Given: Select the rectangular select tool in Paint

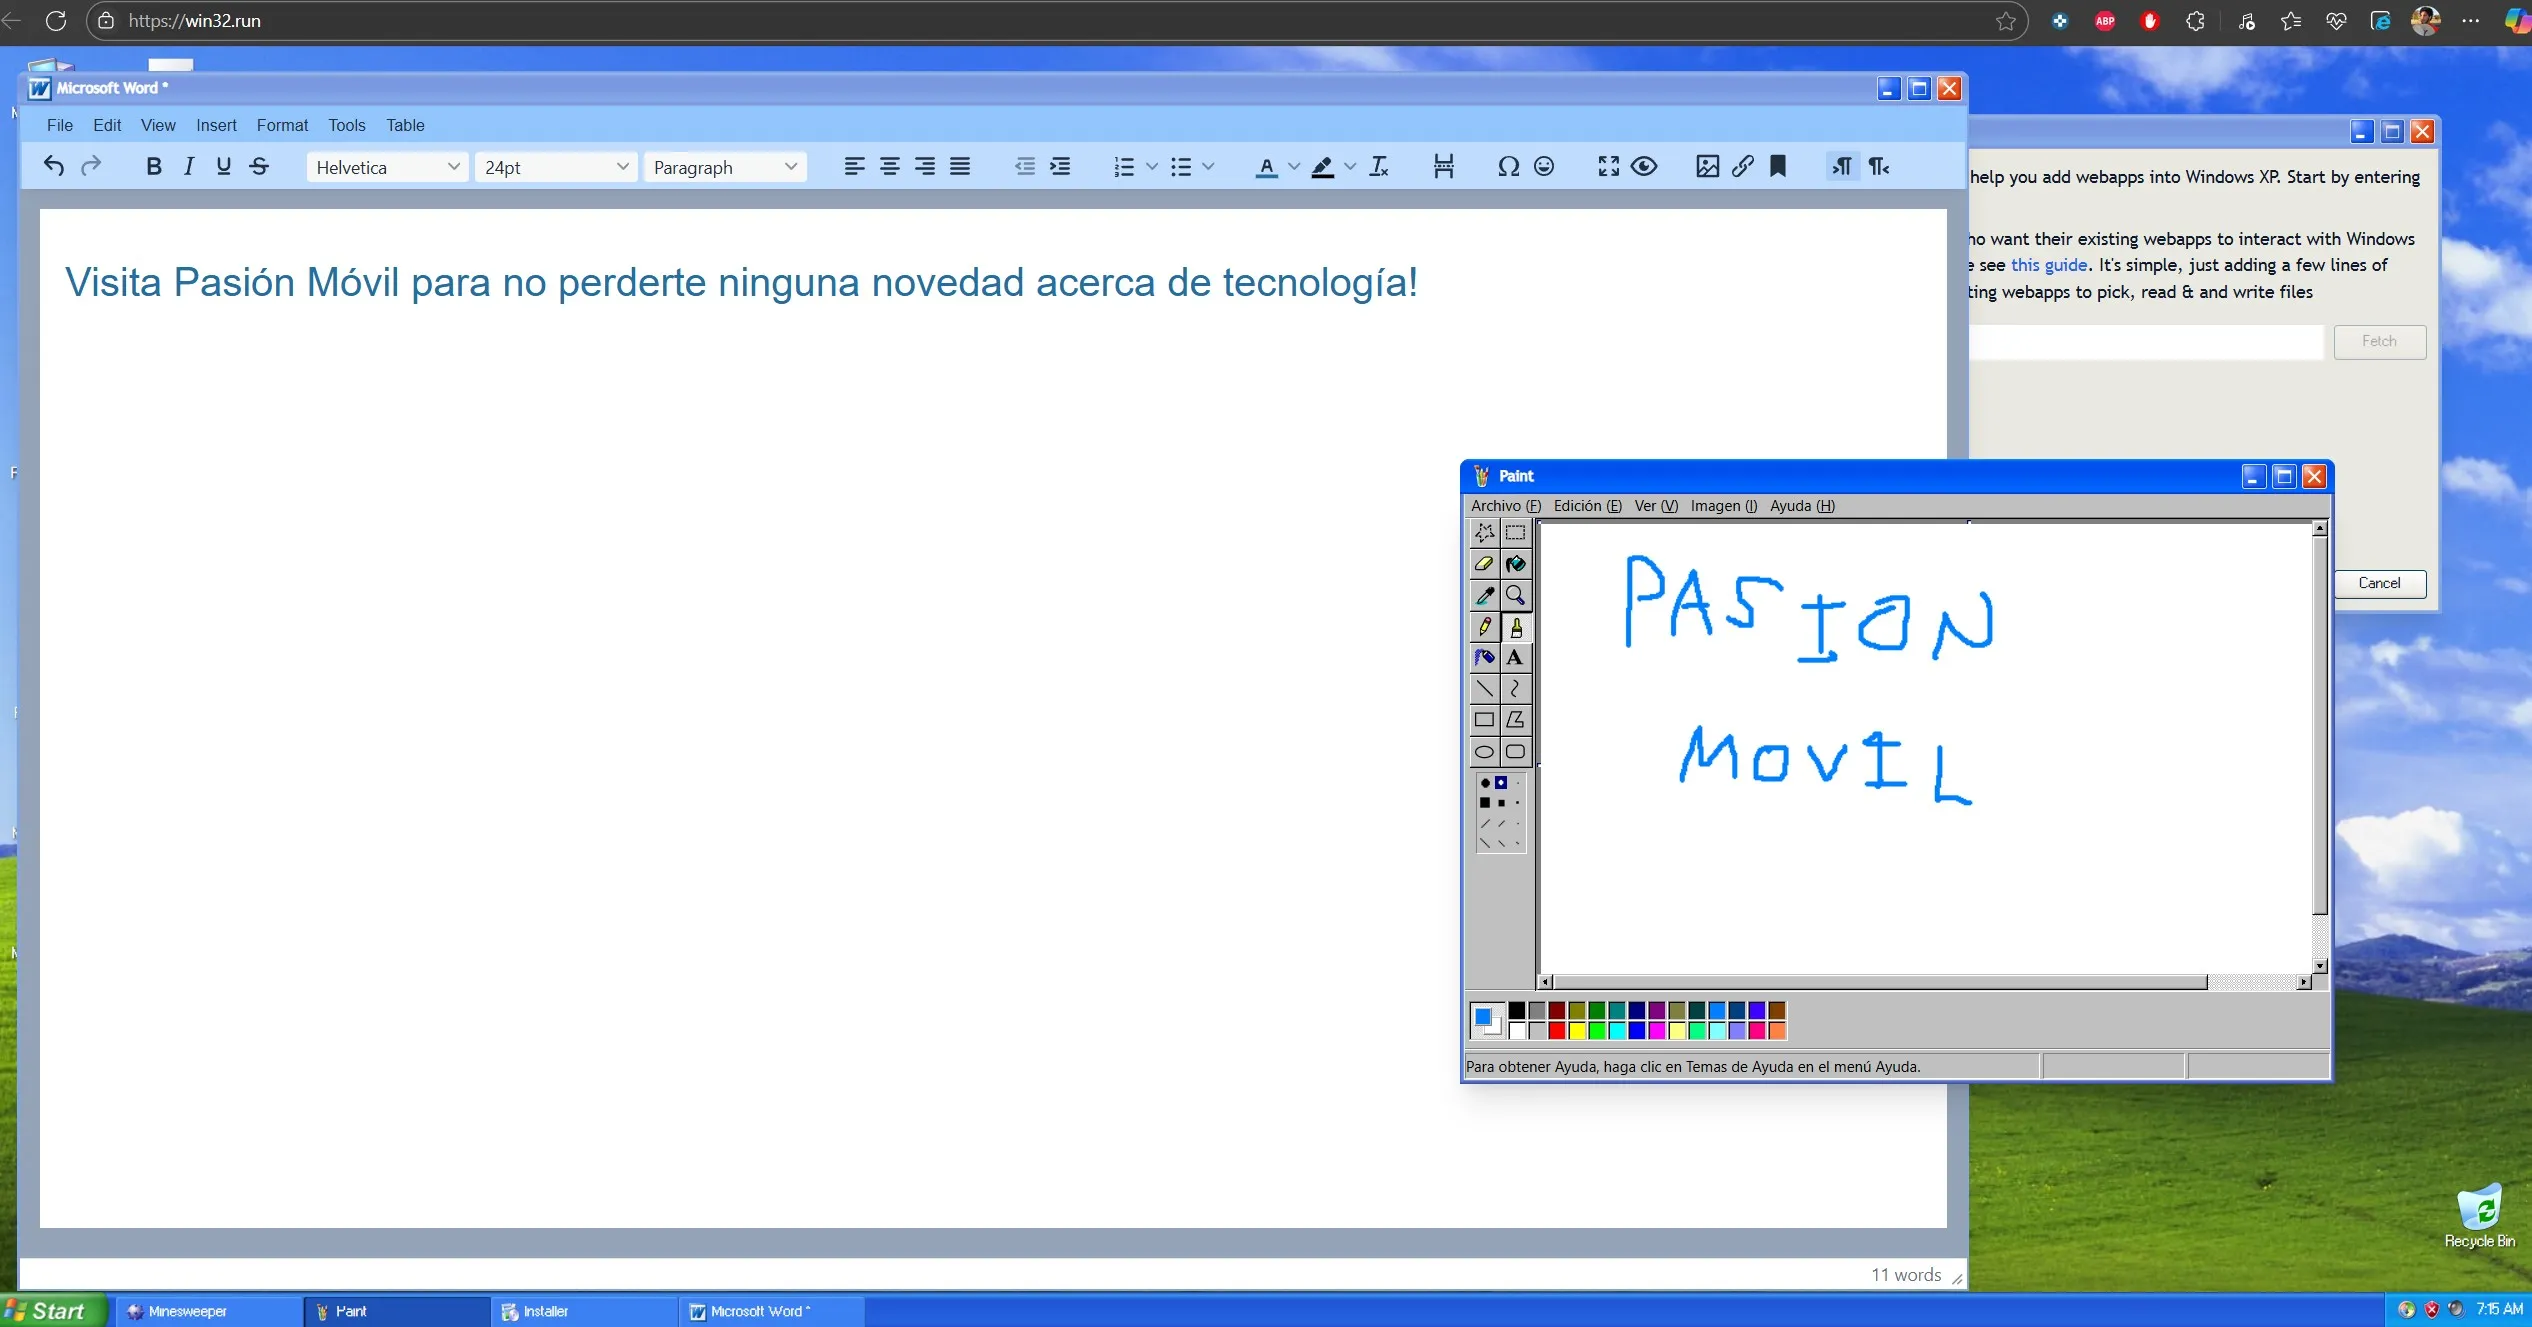Looking at the screenshot, I should pyautogui.click(x=1516, y=533).
